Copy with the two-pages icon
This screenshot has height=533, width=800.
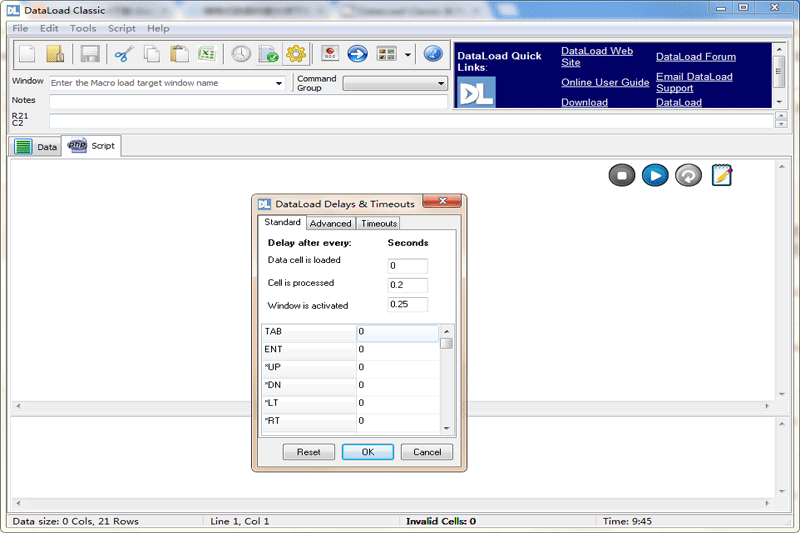(x=152, y=54)
